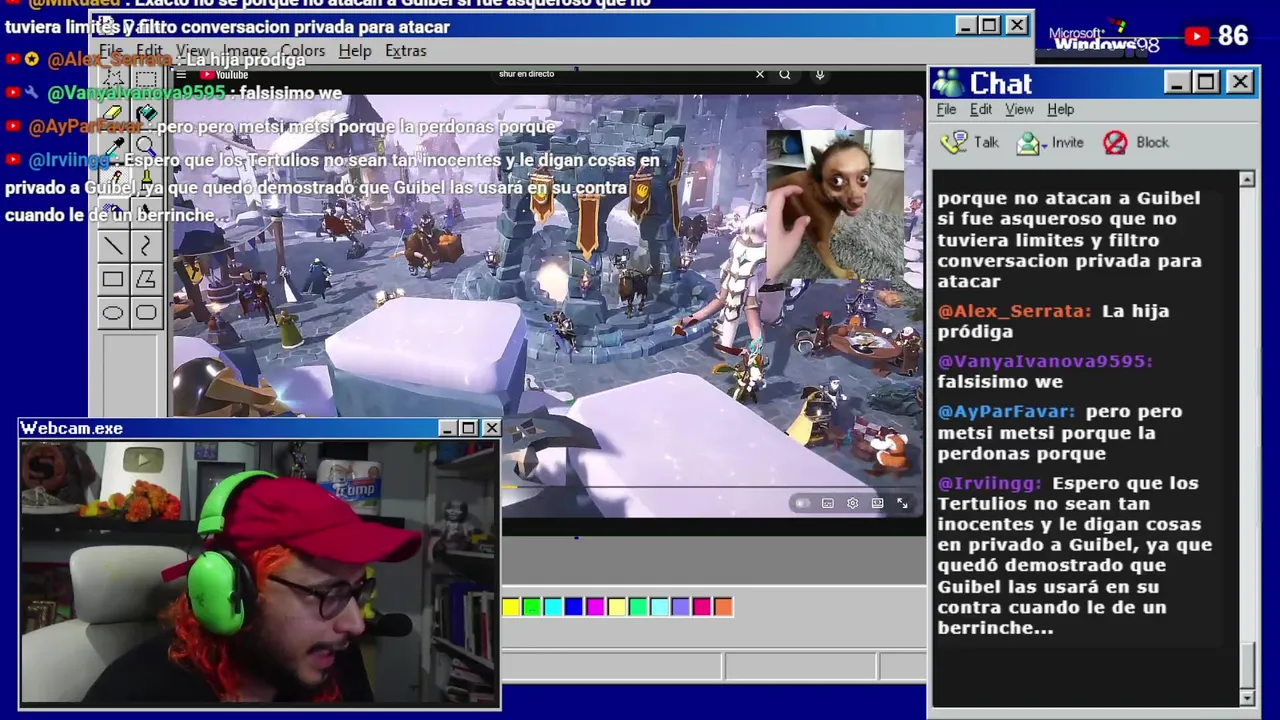Open the Extras menu in Paint

pyautogui.click(x=405, y=51)
